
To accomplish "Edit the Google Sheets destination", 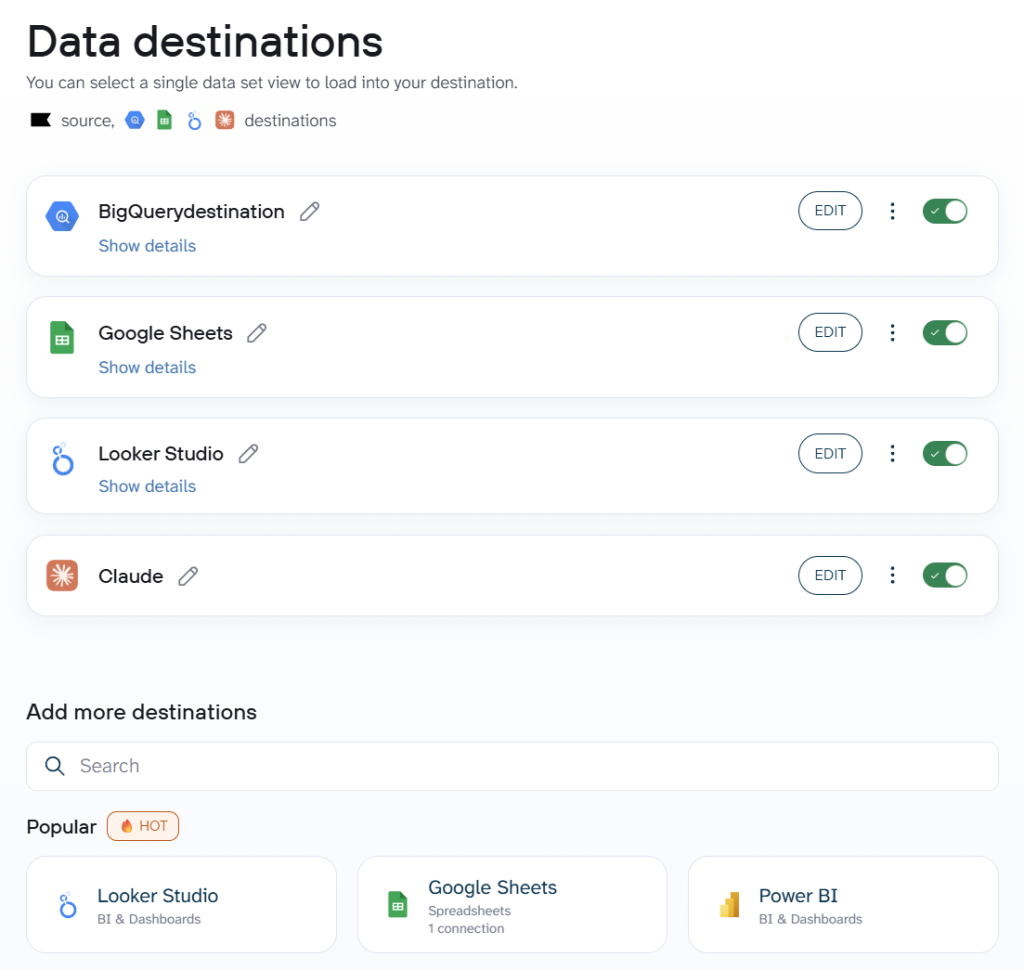I will coord(830,332).
